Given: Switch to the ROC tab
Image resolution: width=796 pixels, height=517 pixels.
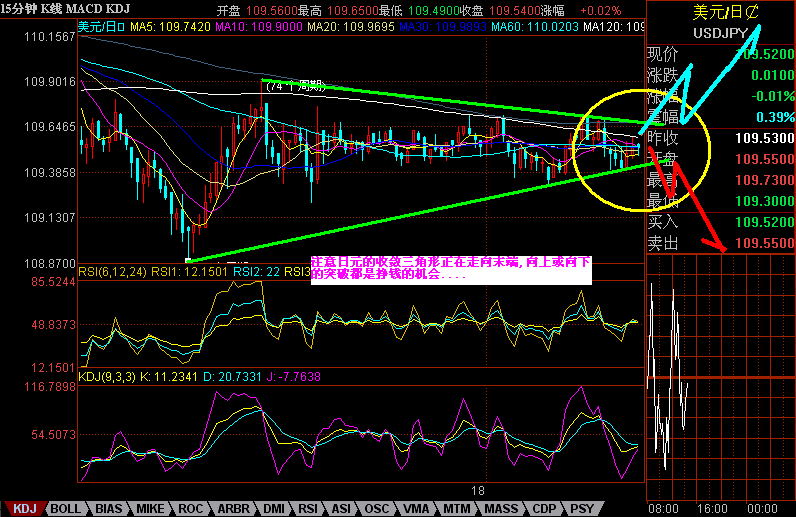Looking at the screenshot, I should [191, 508].
